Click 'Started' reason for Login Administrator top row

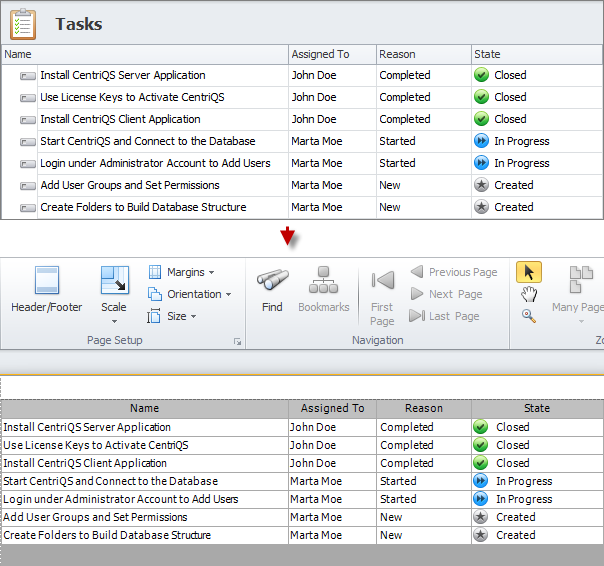pyautogui.click(x=397, y=163)
